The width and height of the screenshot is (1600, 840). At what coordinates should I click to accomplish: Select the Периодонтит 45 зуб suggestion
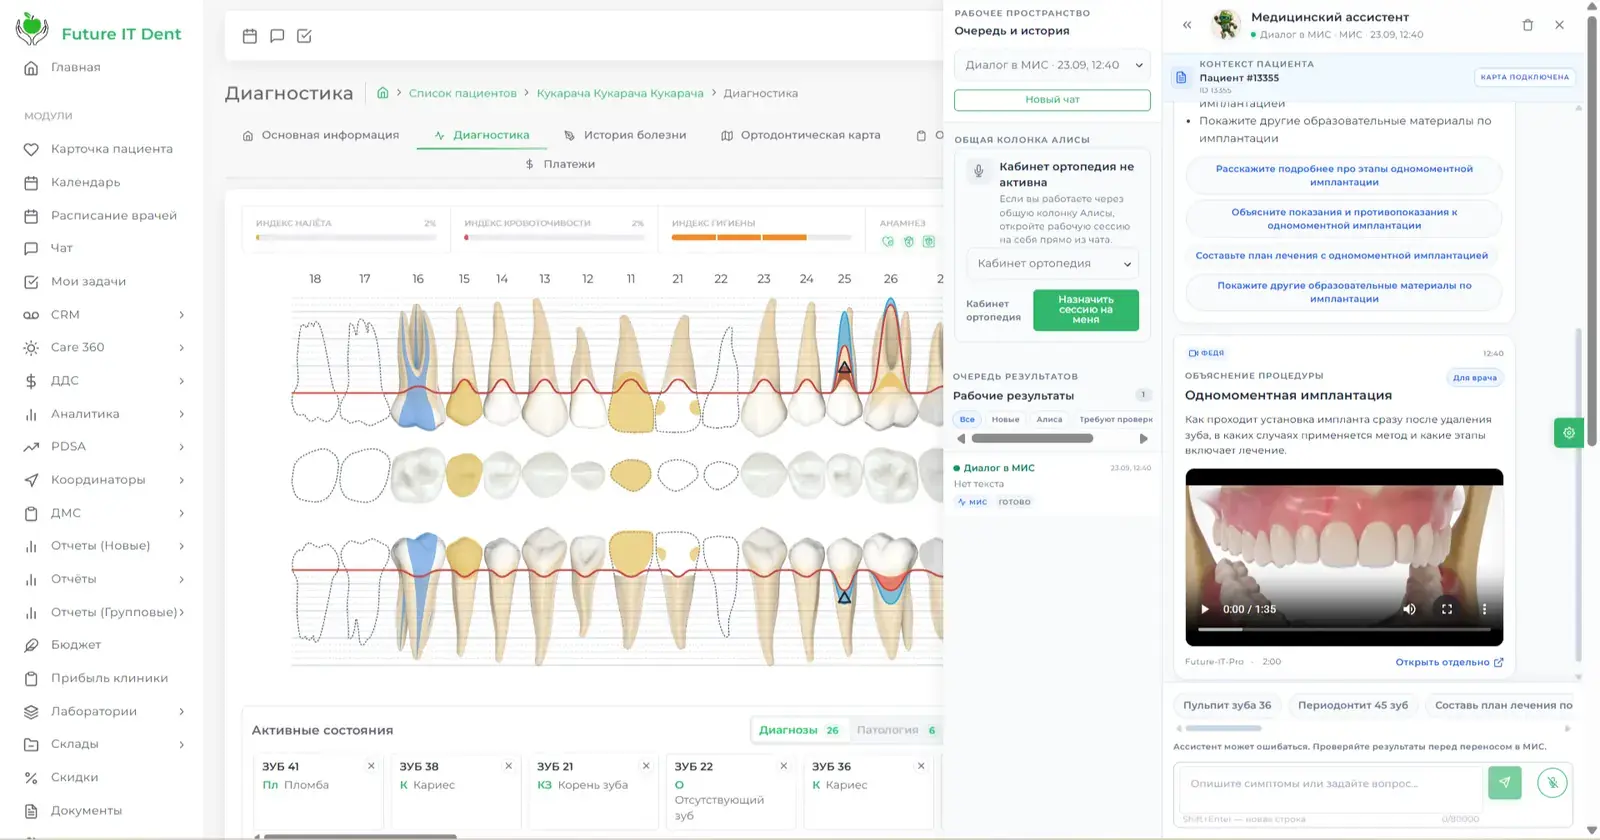1352,705
